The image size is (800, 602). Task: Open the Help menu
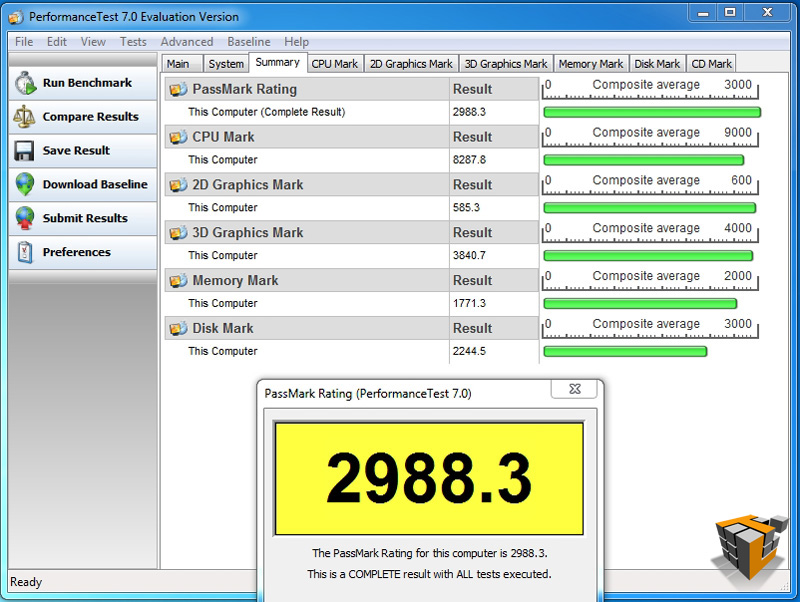click(x=296, y=42)
